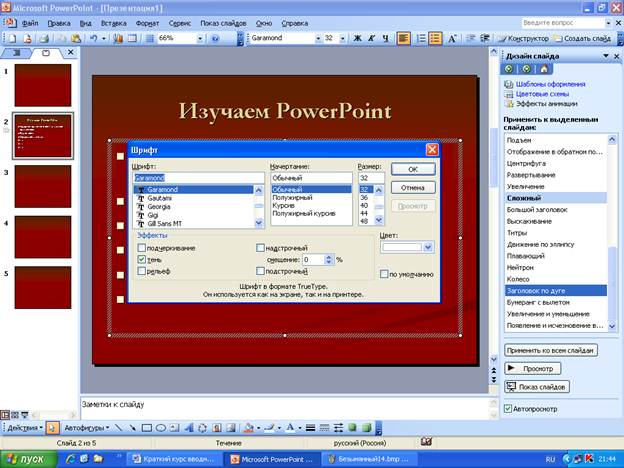The image size is (624, 468).
Task: Click the bulleted list icon
Action: 435,38
